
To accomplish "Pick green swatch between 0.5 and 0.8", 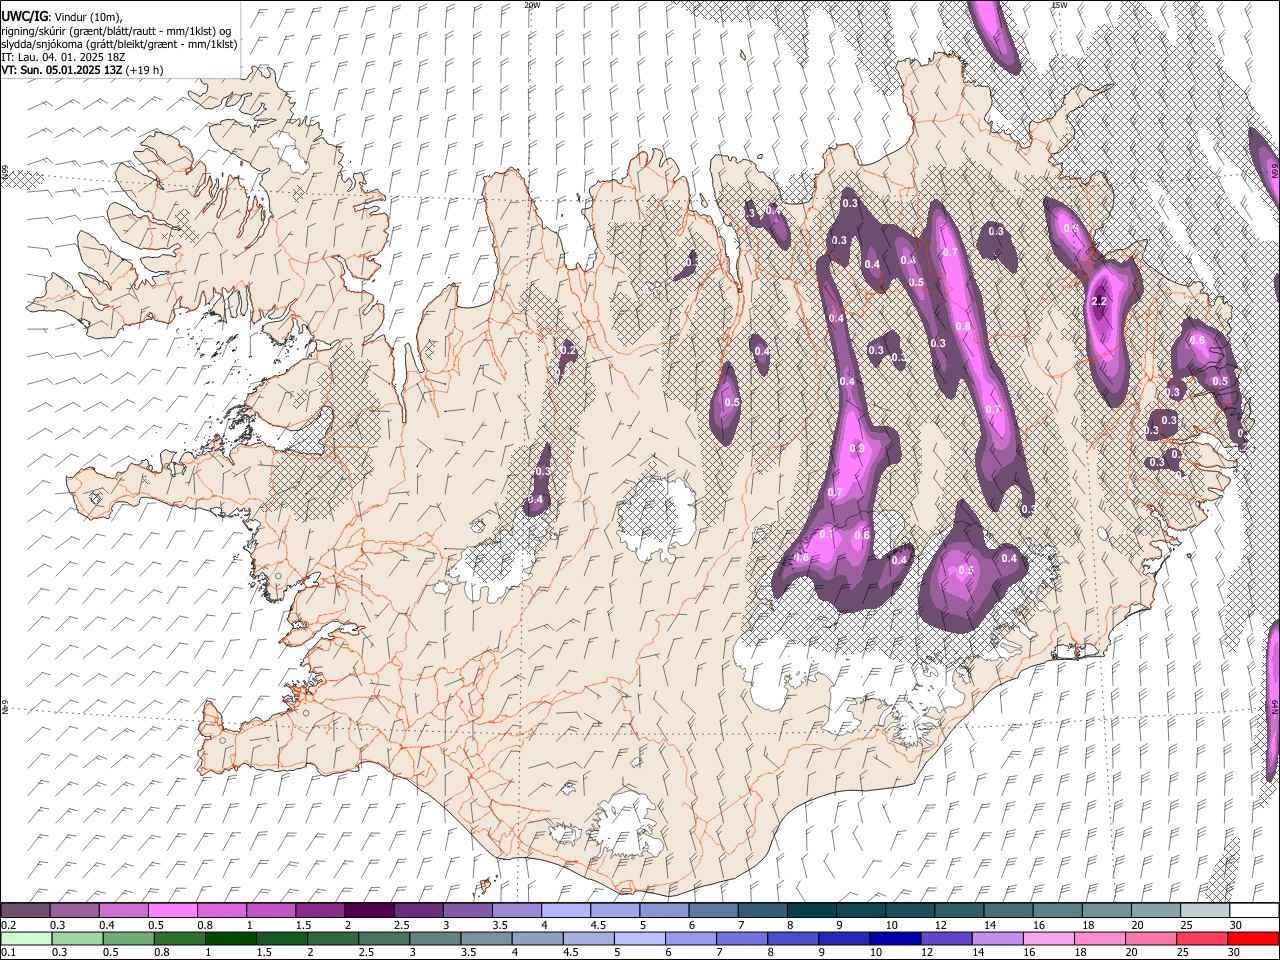I will pos(129,939).
